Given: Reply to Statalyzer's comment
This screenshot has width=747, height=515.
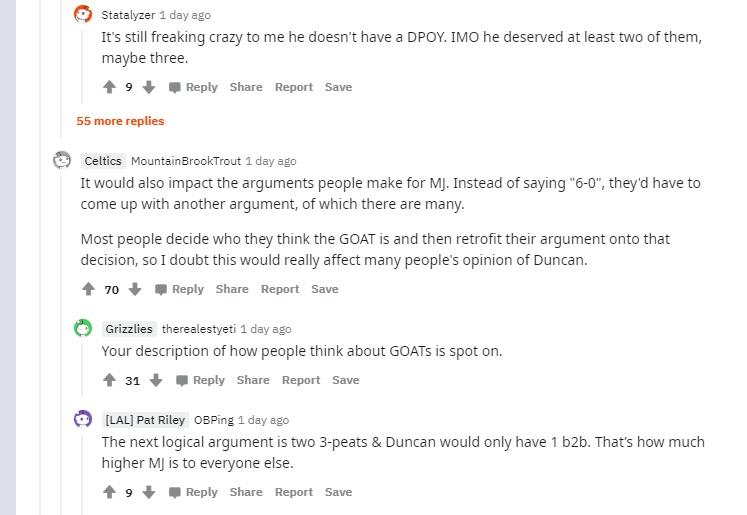Looking at the screenshot, I should 193,87.
